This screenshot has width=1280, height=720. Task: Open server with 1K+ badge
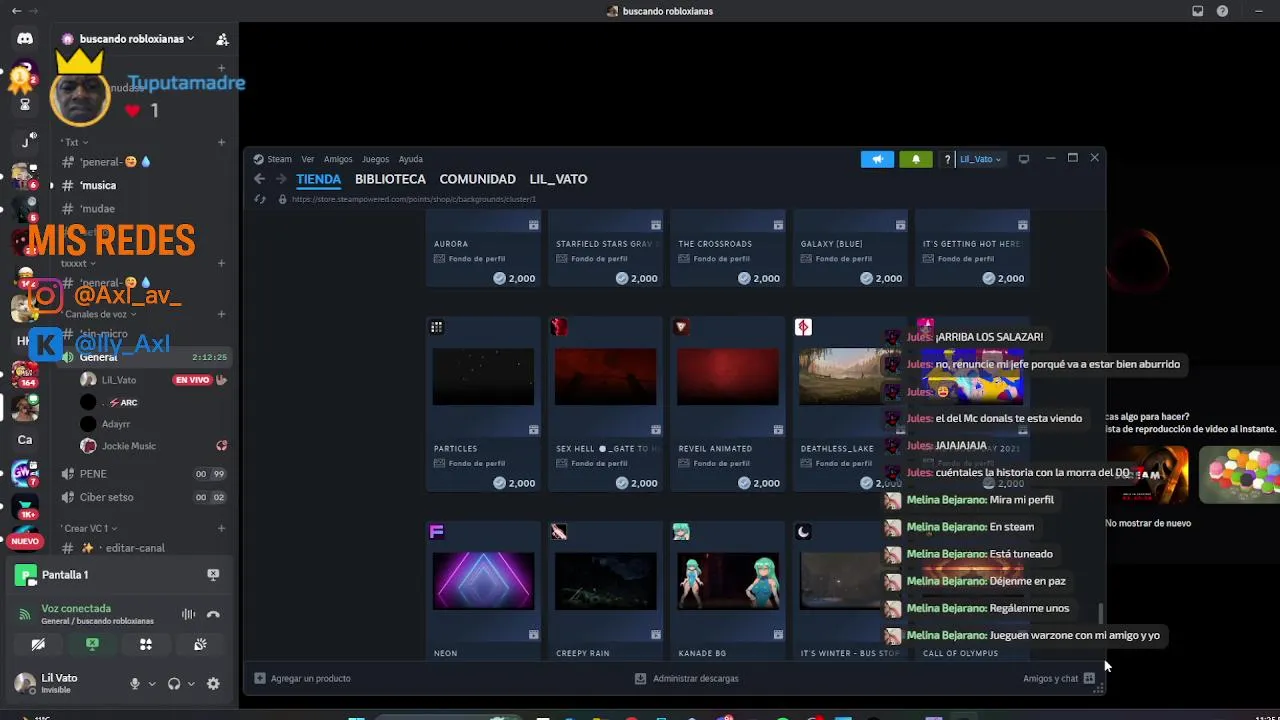point(25,507)
